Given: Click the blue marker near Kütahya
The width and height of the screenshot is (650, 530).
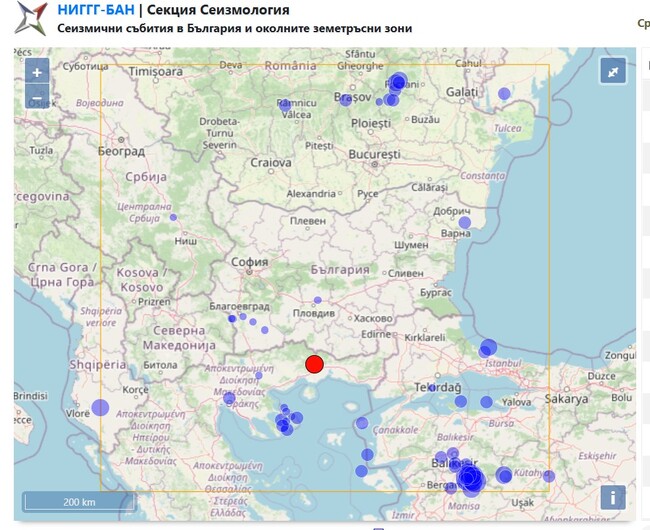Looking at the screenshot, I should tap(549, 476).
